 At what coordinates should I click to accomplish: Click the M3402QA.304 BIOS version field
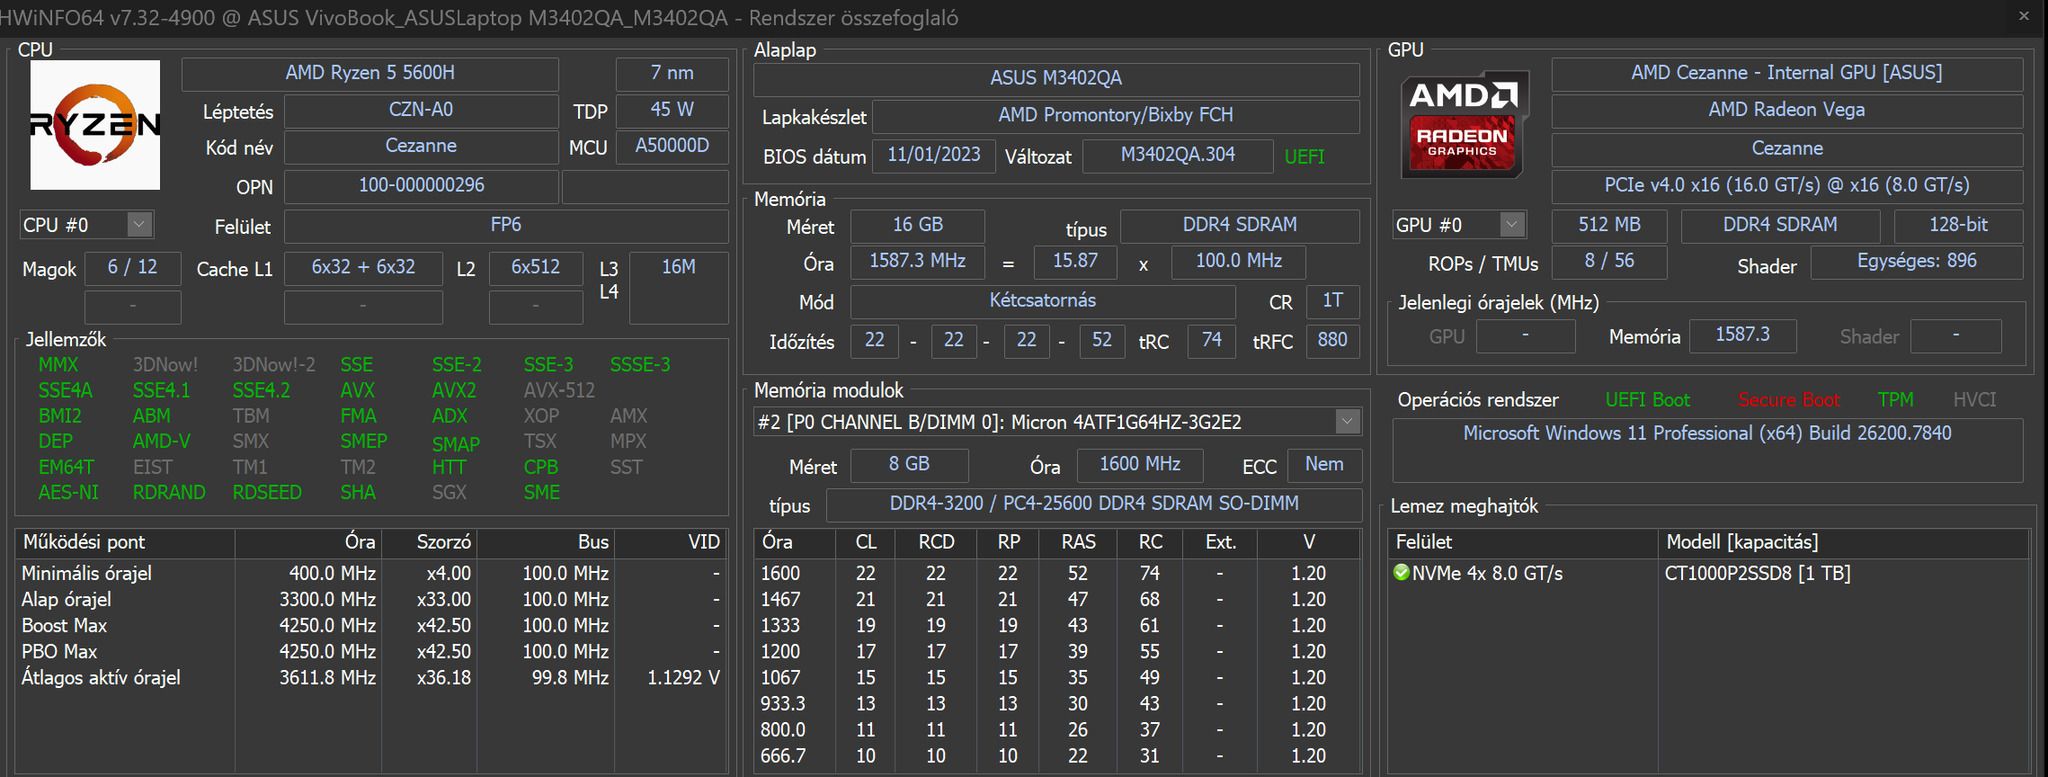[x=1177, y=155]
